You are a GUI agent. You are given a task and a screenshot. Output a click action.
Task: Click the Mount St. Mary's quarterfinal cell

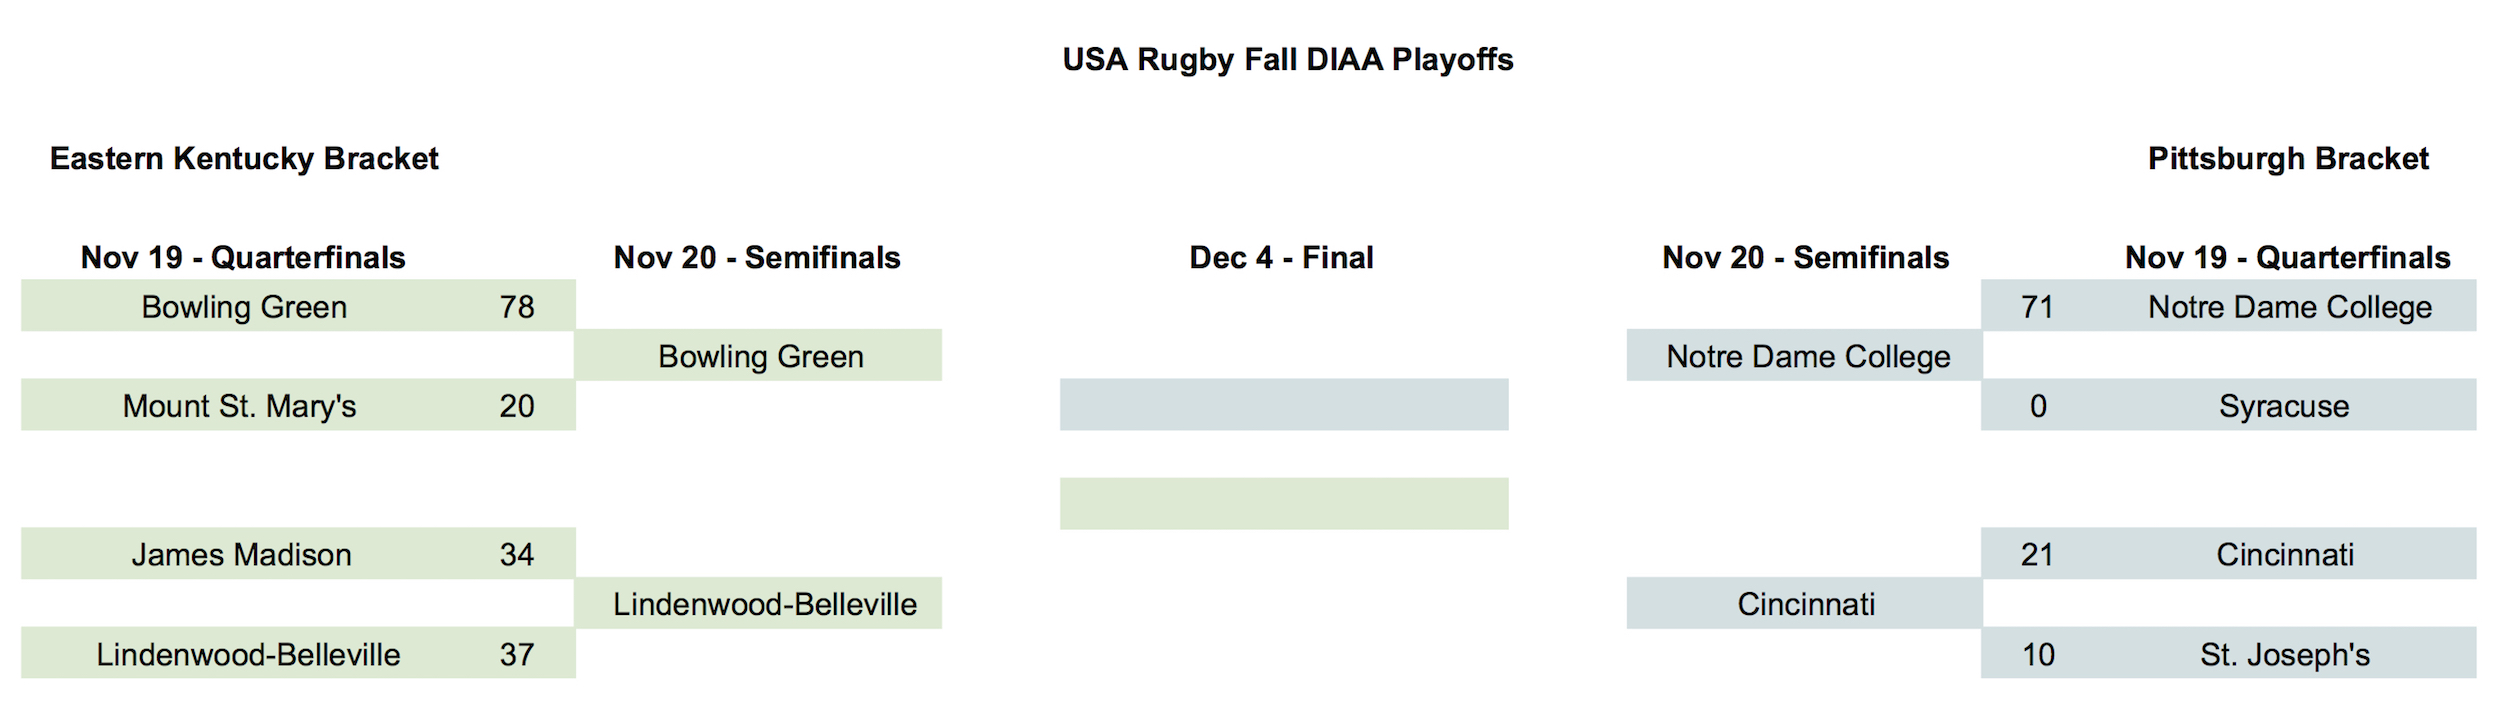[x=245, y=405]
